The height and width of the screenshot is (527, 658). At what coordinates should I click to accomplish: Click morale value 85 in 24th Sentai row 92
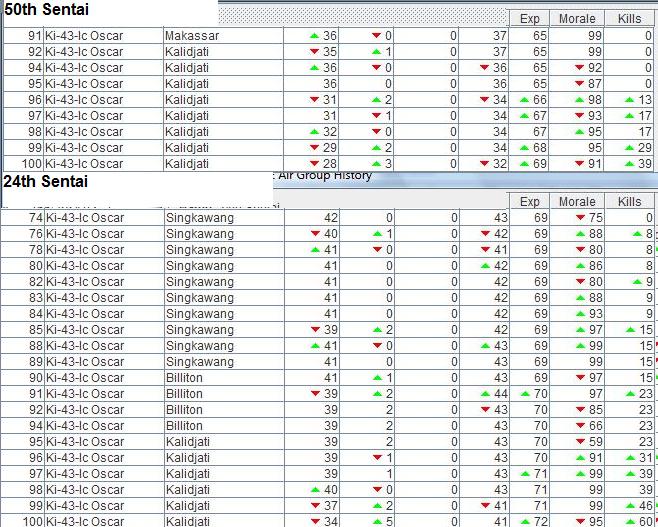coord(595,410)
